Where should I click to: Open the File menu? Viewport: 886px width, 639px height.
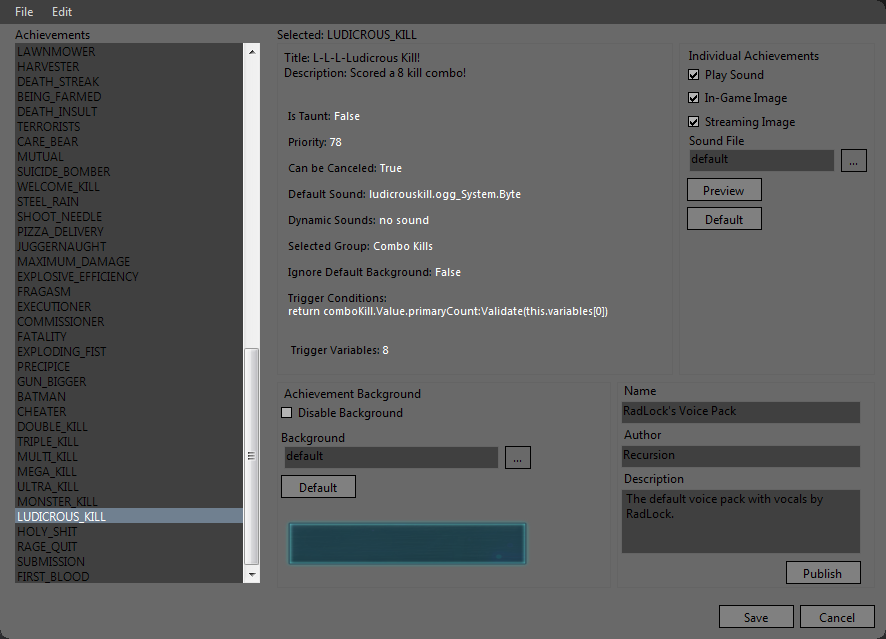24,12
